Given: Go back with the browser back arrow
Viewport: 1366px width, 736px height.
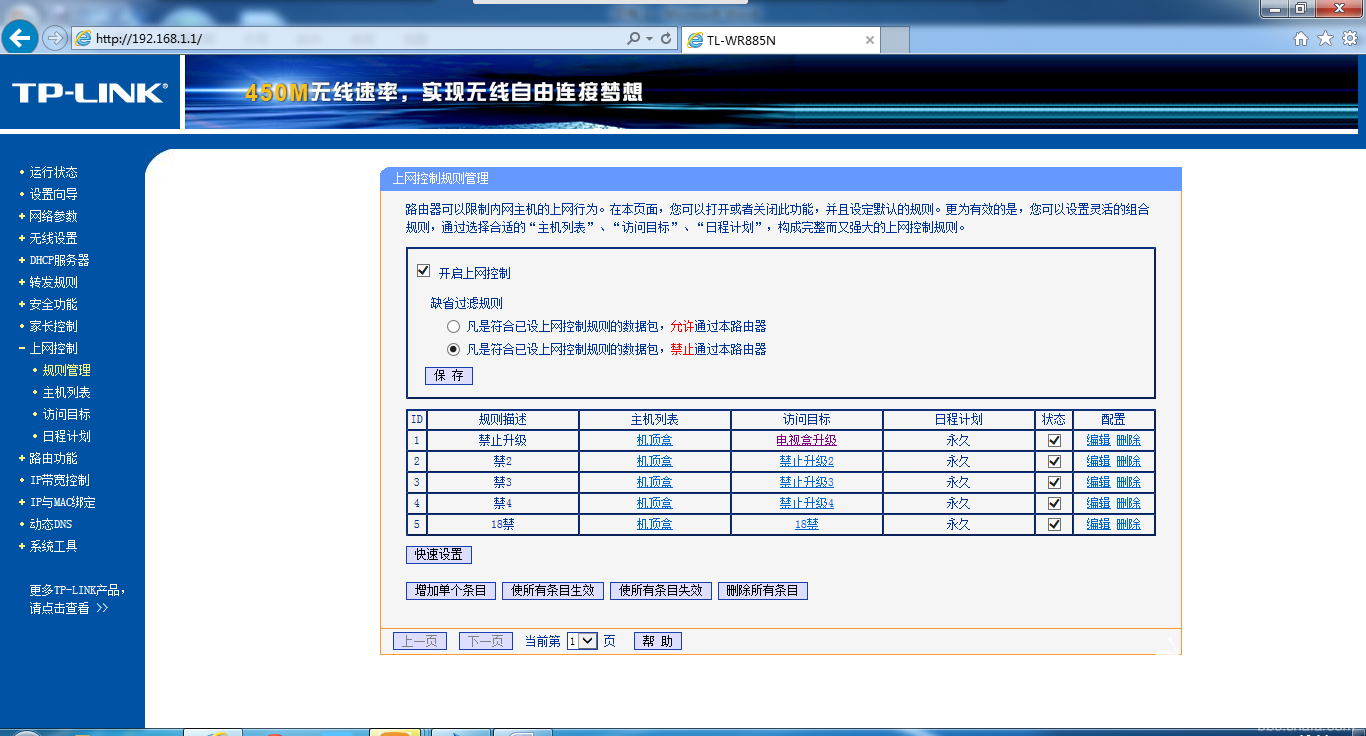Looking at the screenshot, I should [x=21, y=38].
